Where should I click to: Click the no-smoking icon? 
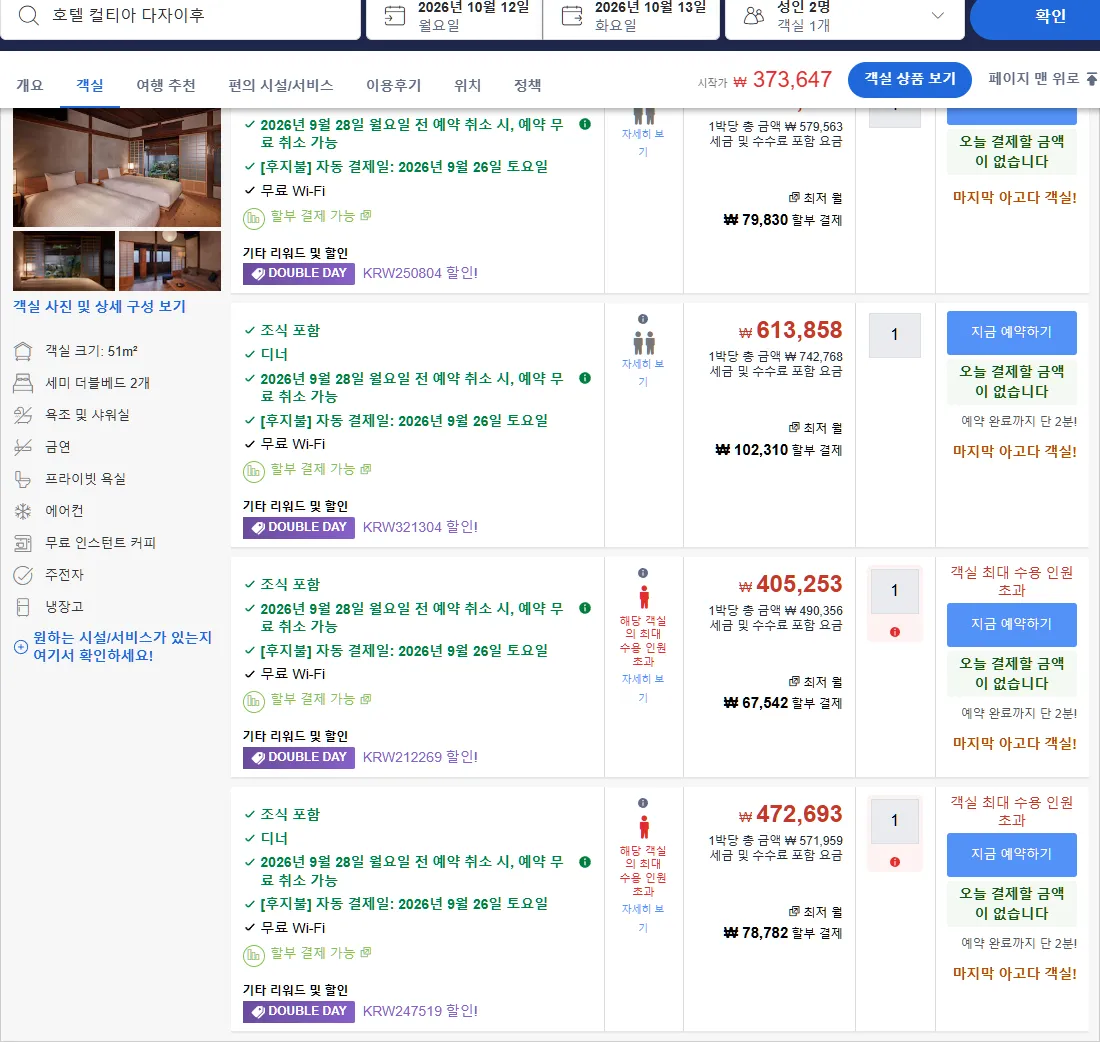click(23, 447)
